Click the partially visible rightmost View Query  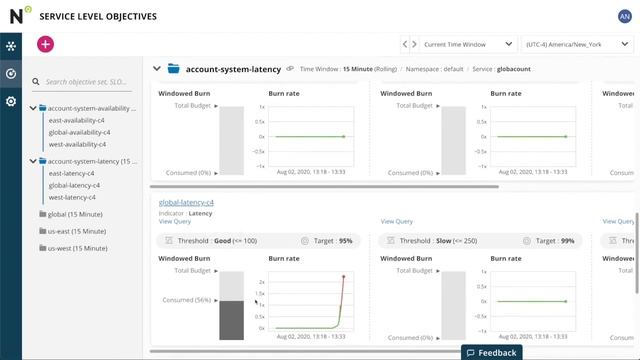coord(618,221)
